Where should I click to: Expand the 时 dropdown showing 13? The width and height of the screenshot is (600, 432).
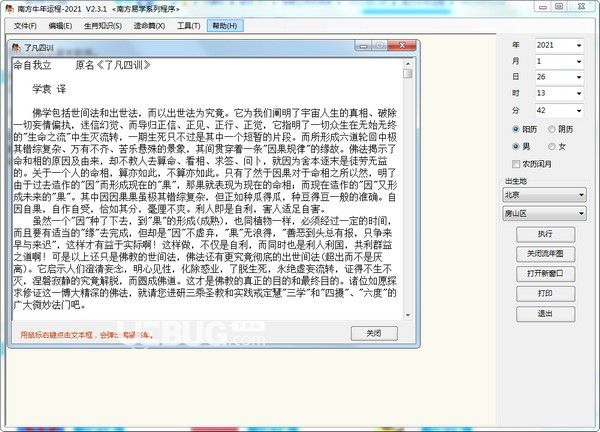tap(579, 93)
